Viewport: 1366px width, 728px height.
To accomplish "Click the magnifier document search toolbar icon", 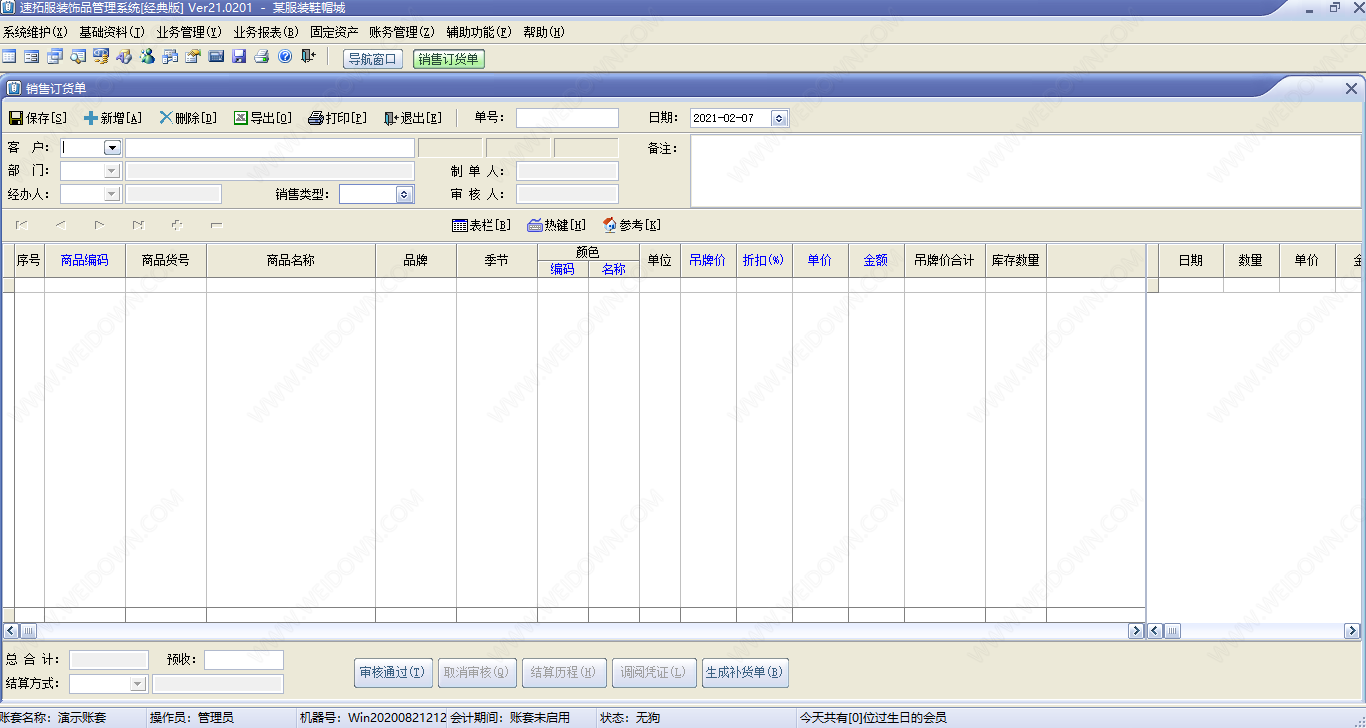I will tap(78, 57).
